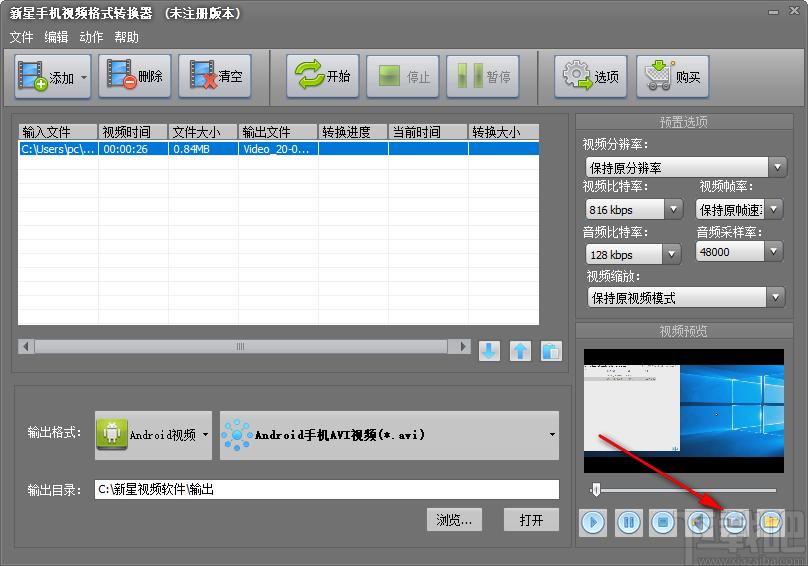The height and width of the screenshot is (566, 808).
Task: Expand the 保持原视频模式 zoom dropdown
Action: coord(776,297)
